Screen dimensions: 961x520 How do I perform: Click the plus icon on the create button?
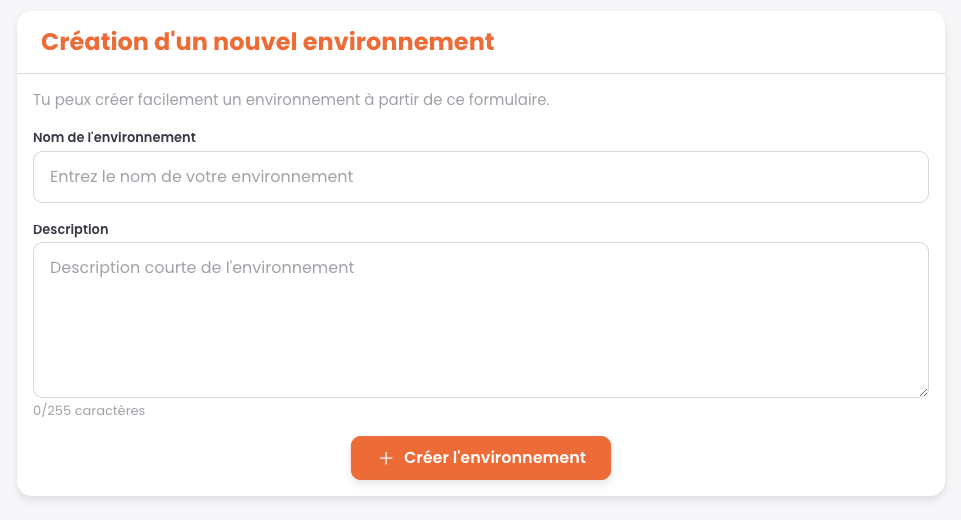tap(386, 458)
